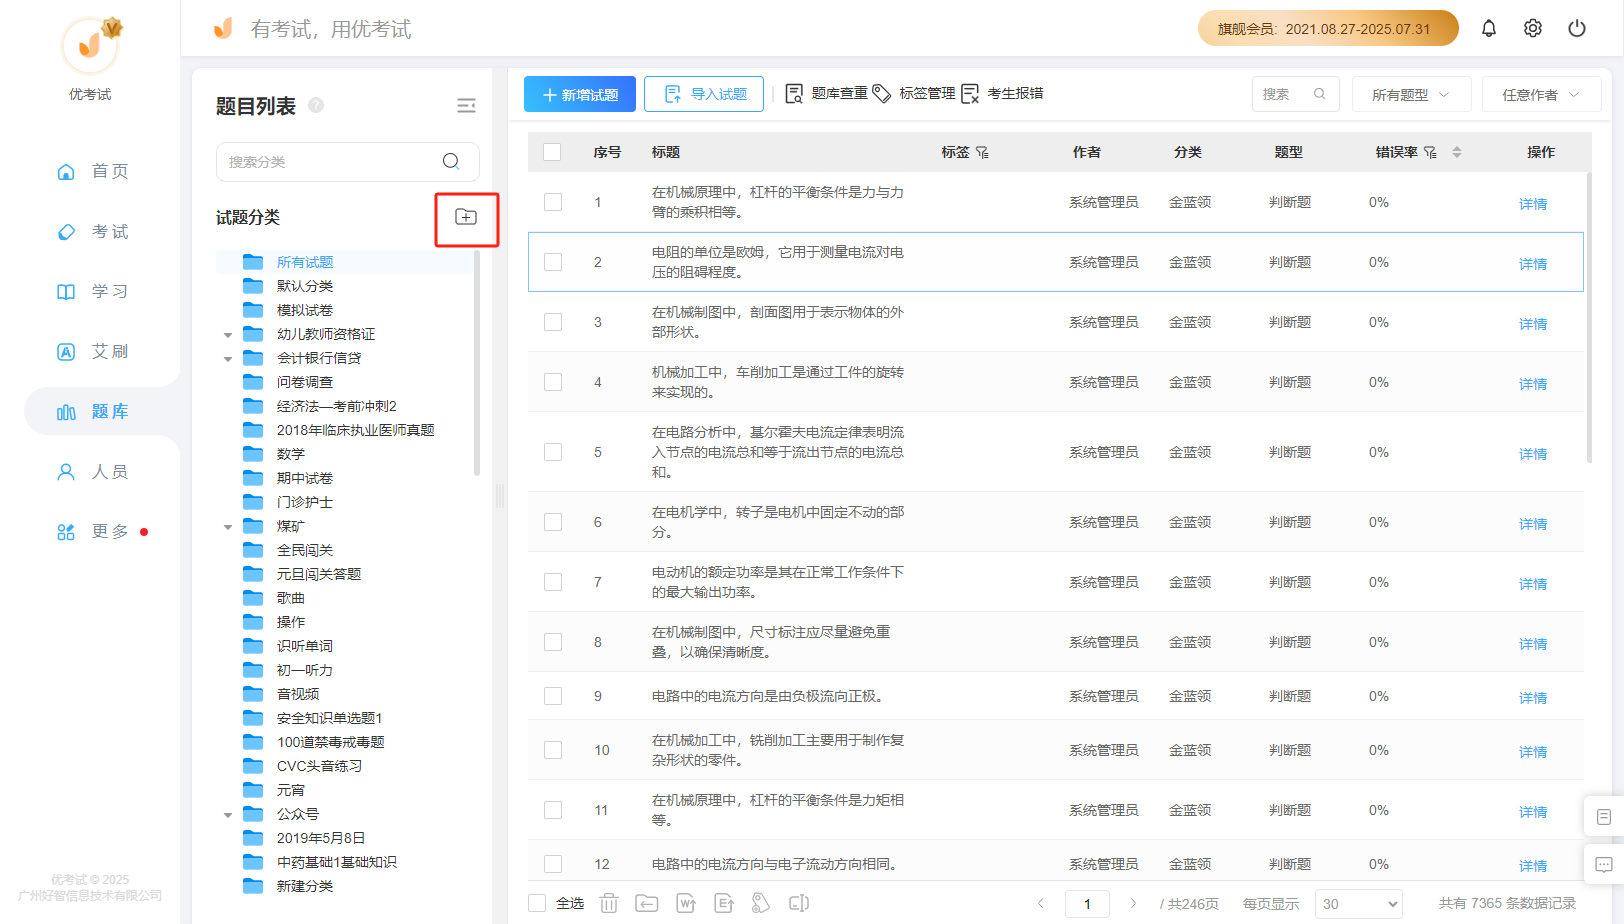The image size is (1624, 924).
Task: Click the 导入试题 button
Action: tap(704, 94)
